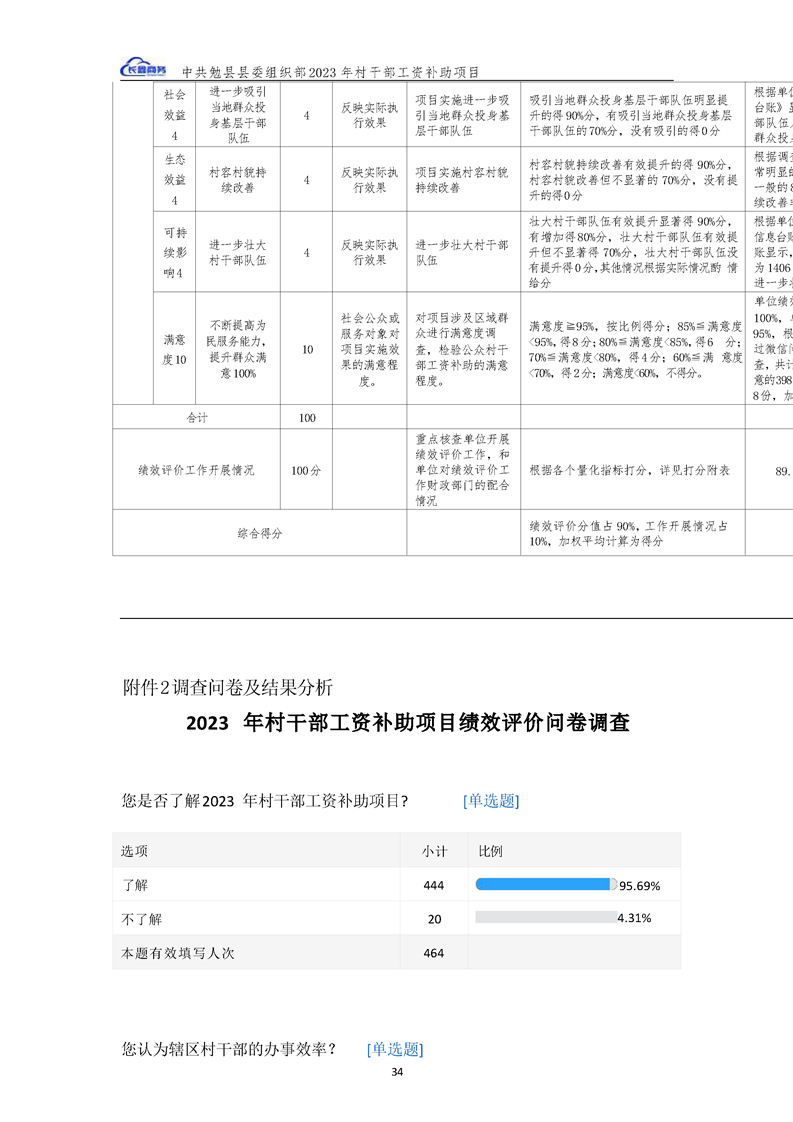Click the count 444 in survey table
This screenshot has width=793, height=1122.
pyautogui.click(x=433, y=885)
